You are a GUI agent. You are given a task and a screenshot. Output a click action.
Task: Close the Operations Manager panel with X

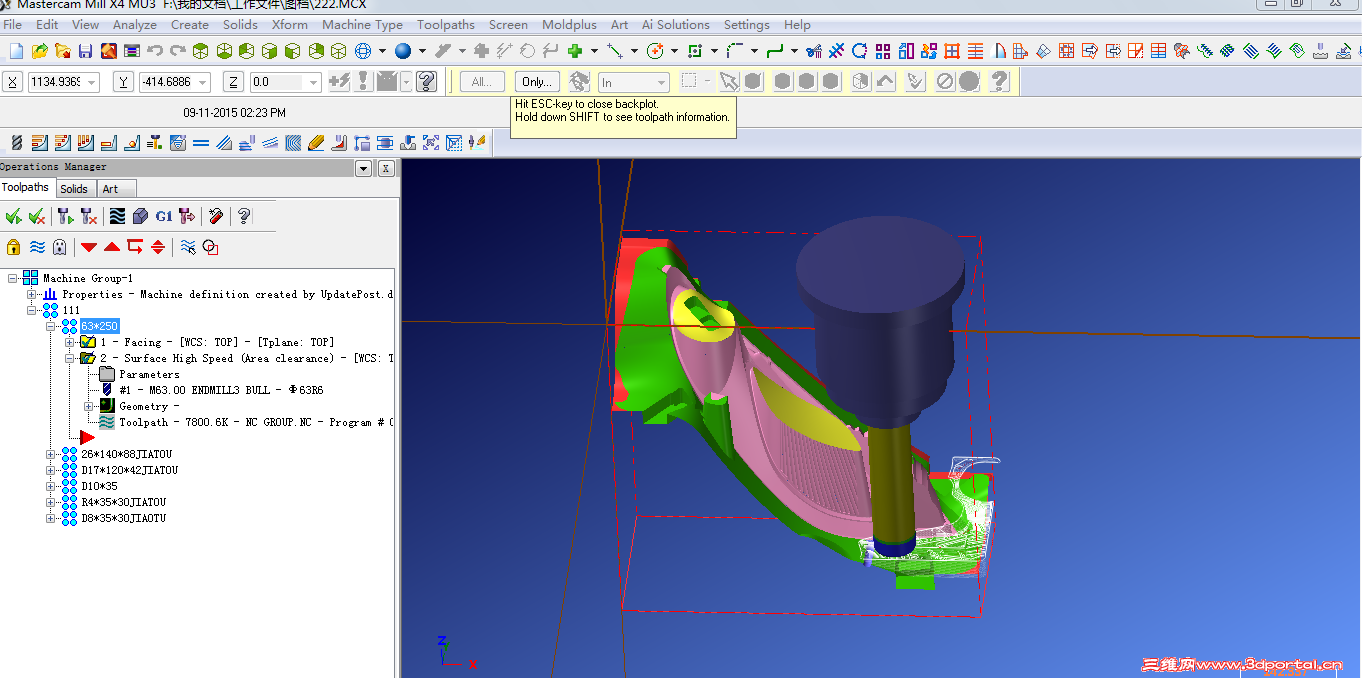pos(386,168)
